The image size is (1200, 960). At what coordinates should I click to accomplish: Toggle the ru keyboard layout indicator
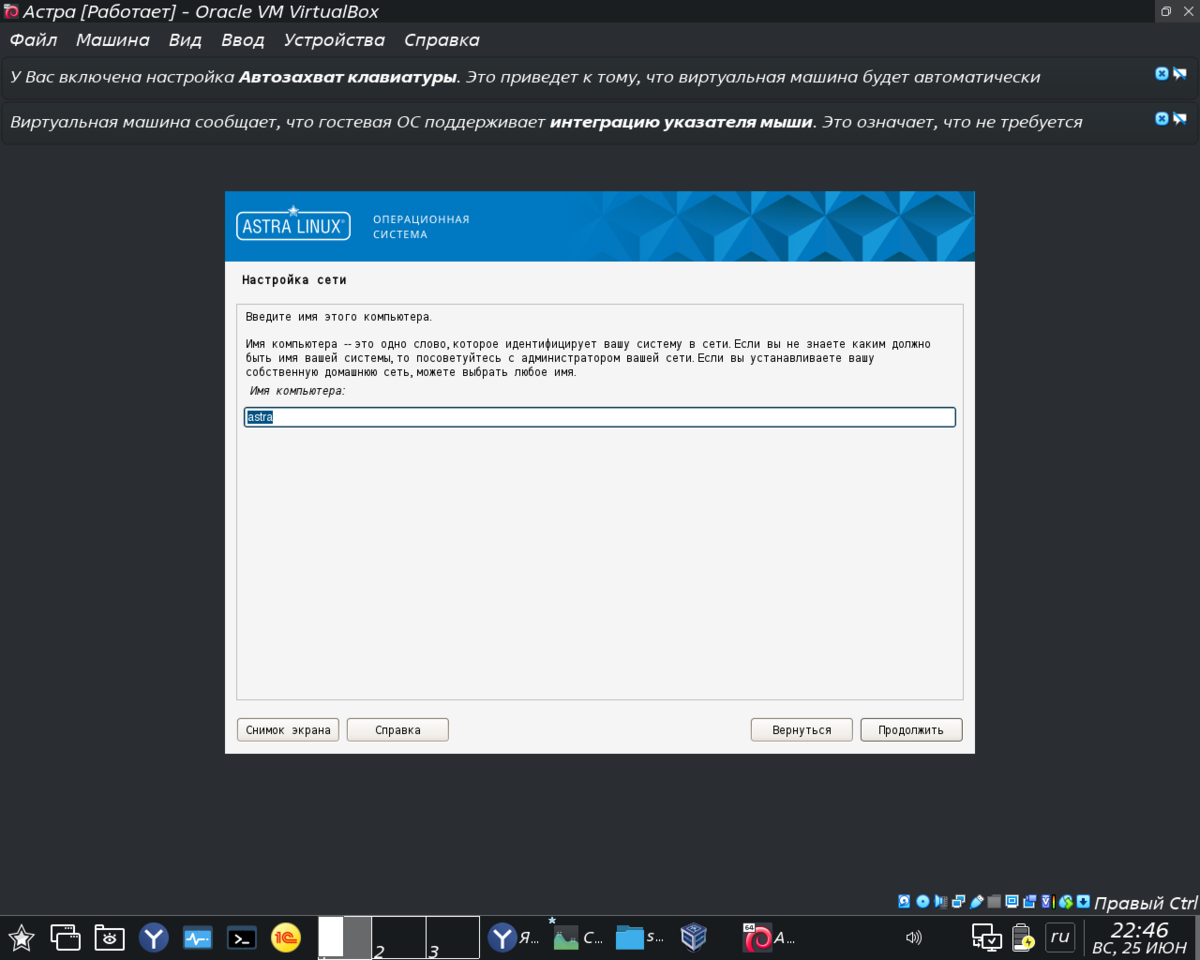coord(1060,937)
